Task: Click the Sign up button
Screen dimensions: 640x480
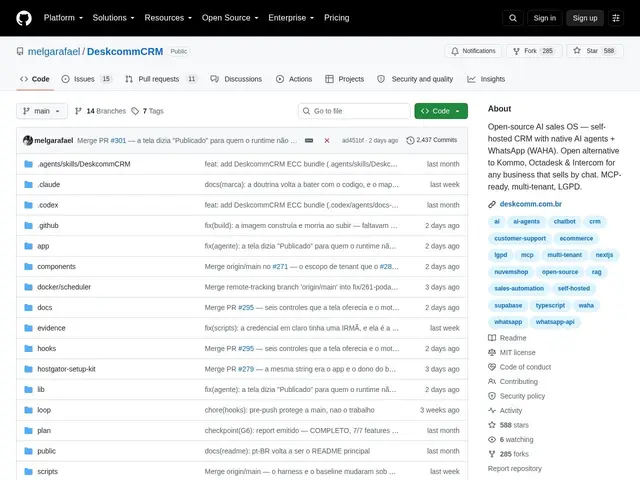Action: 584,18
